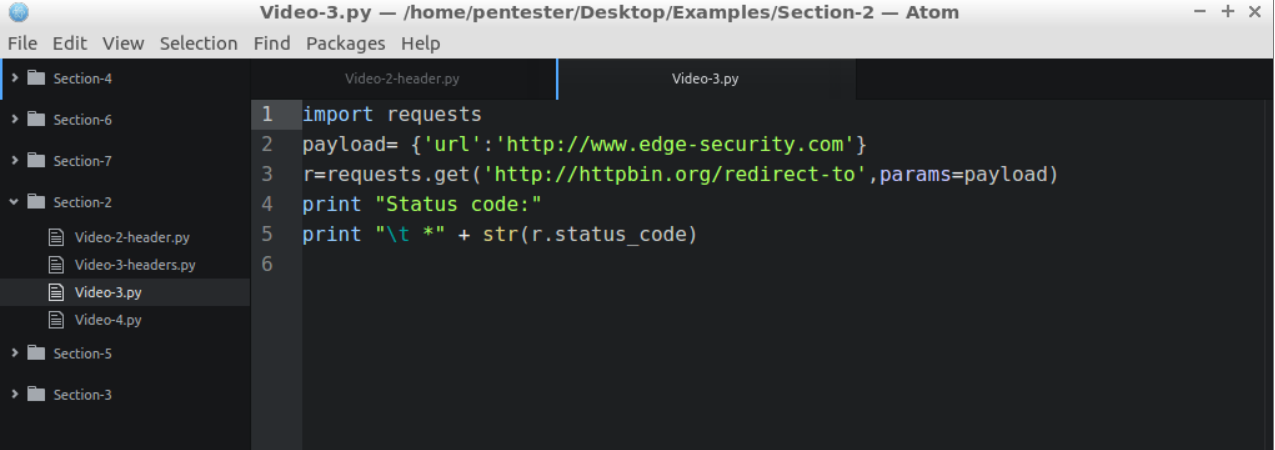
Task: Click the Section-4 folder icon
Action: [x=37, y=78]
